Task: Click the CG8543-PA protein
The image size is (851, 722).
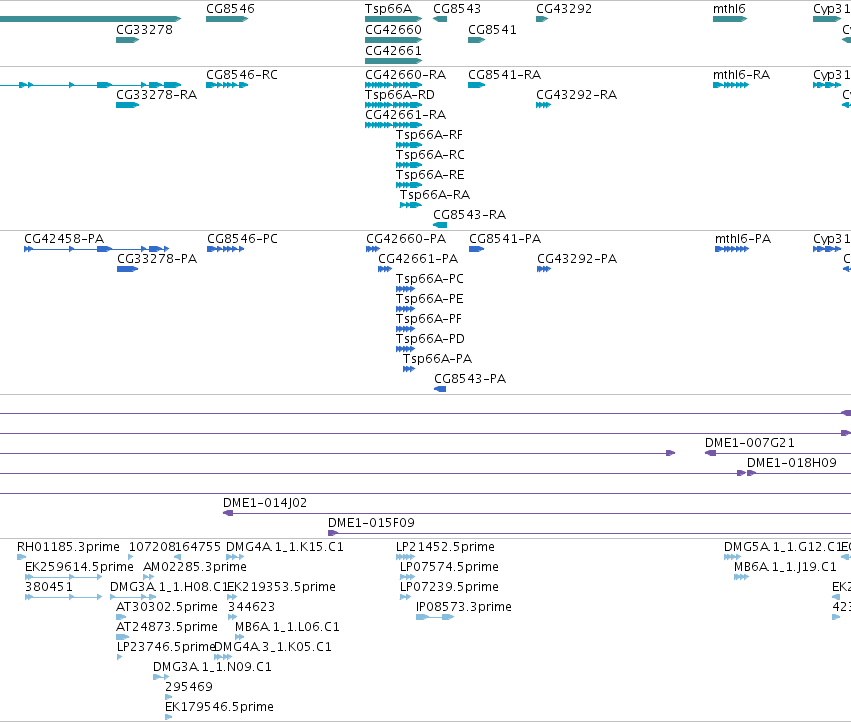Action: point(440,389)
